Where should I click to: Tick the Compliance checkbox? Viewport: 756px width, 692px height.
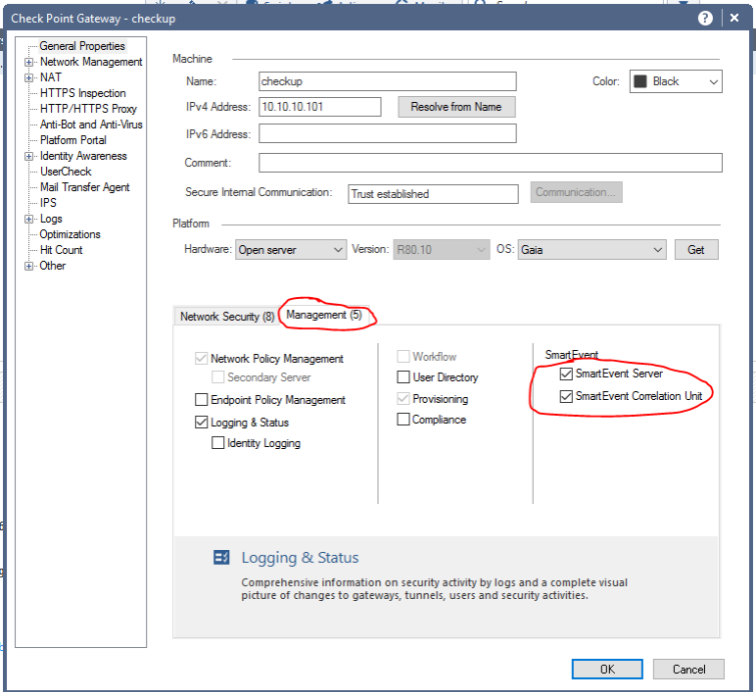pyautogui.click(x=403, y=420)
